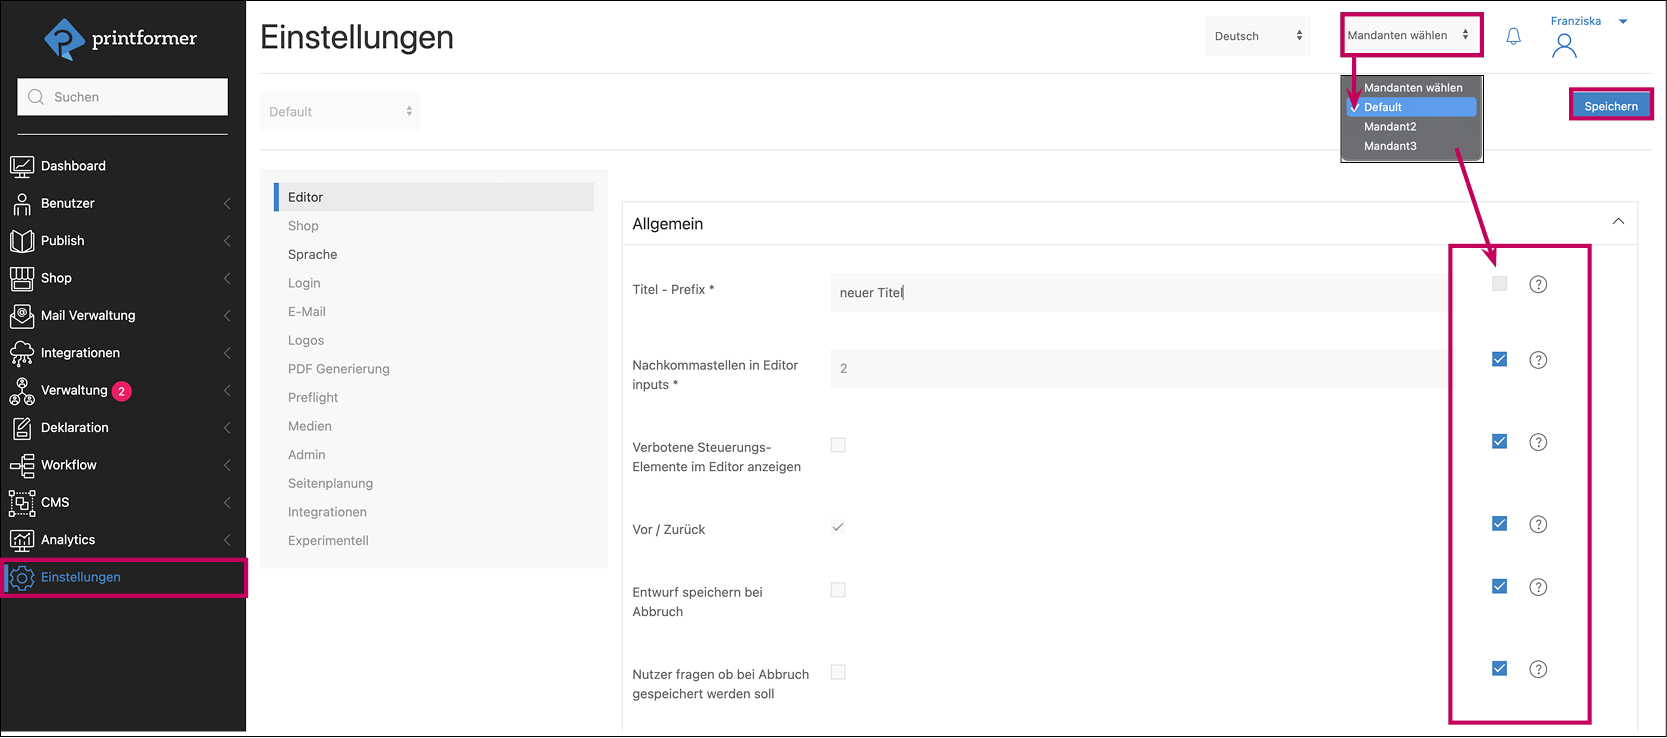Viewport: 1667px width, 738px height.
Task: Open the Deutsch language dropdown
Action: [1257, 36]
